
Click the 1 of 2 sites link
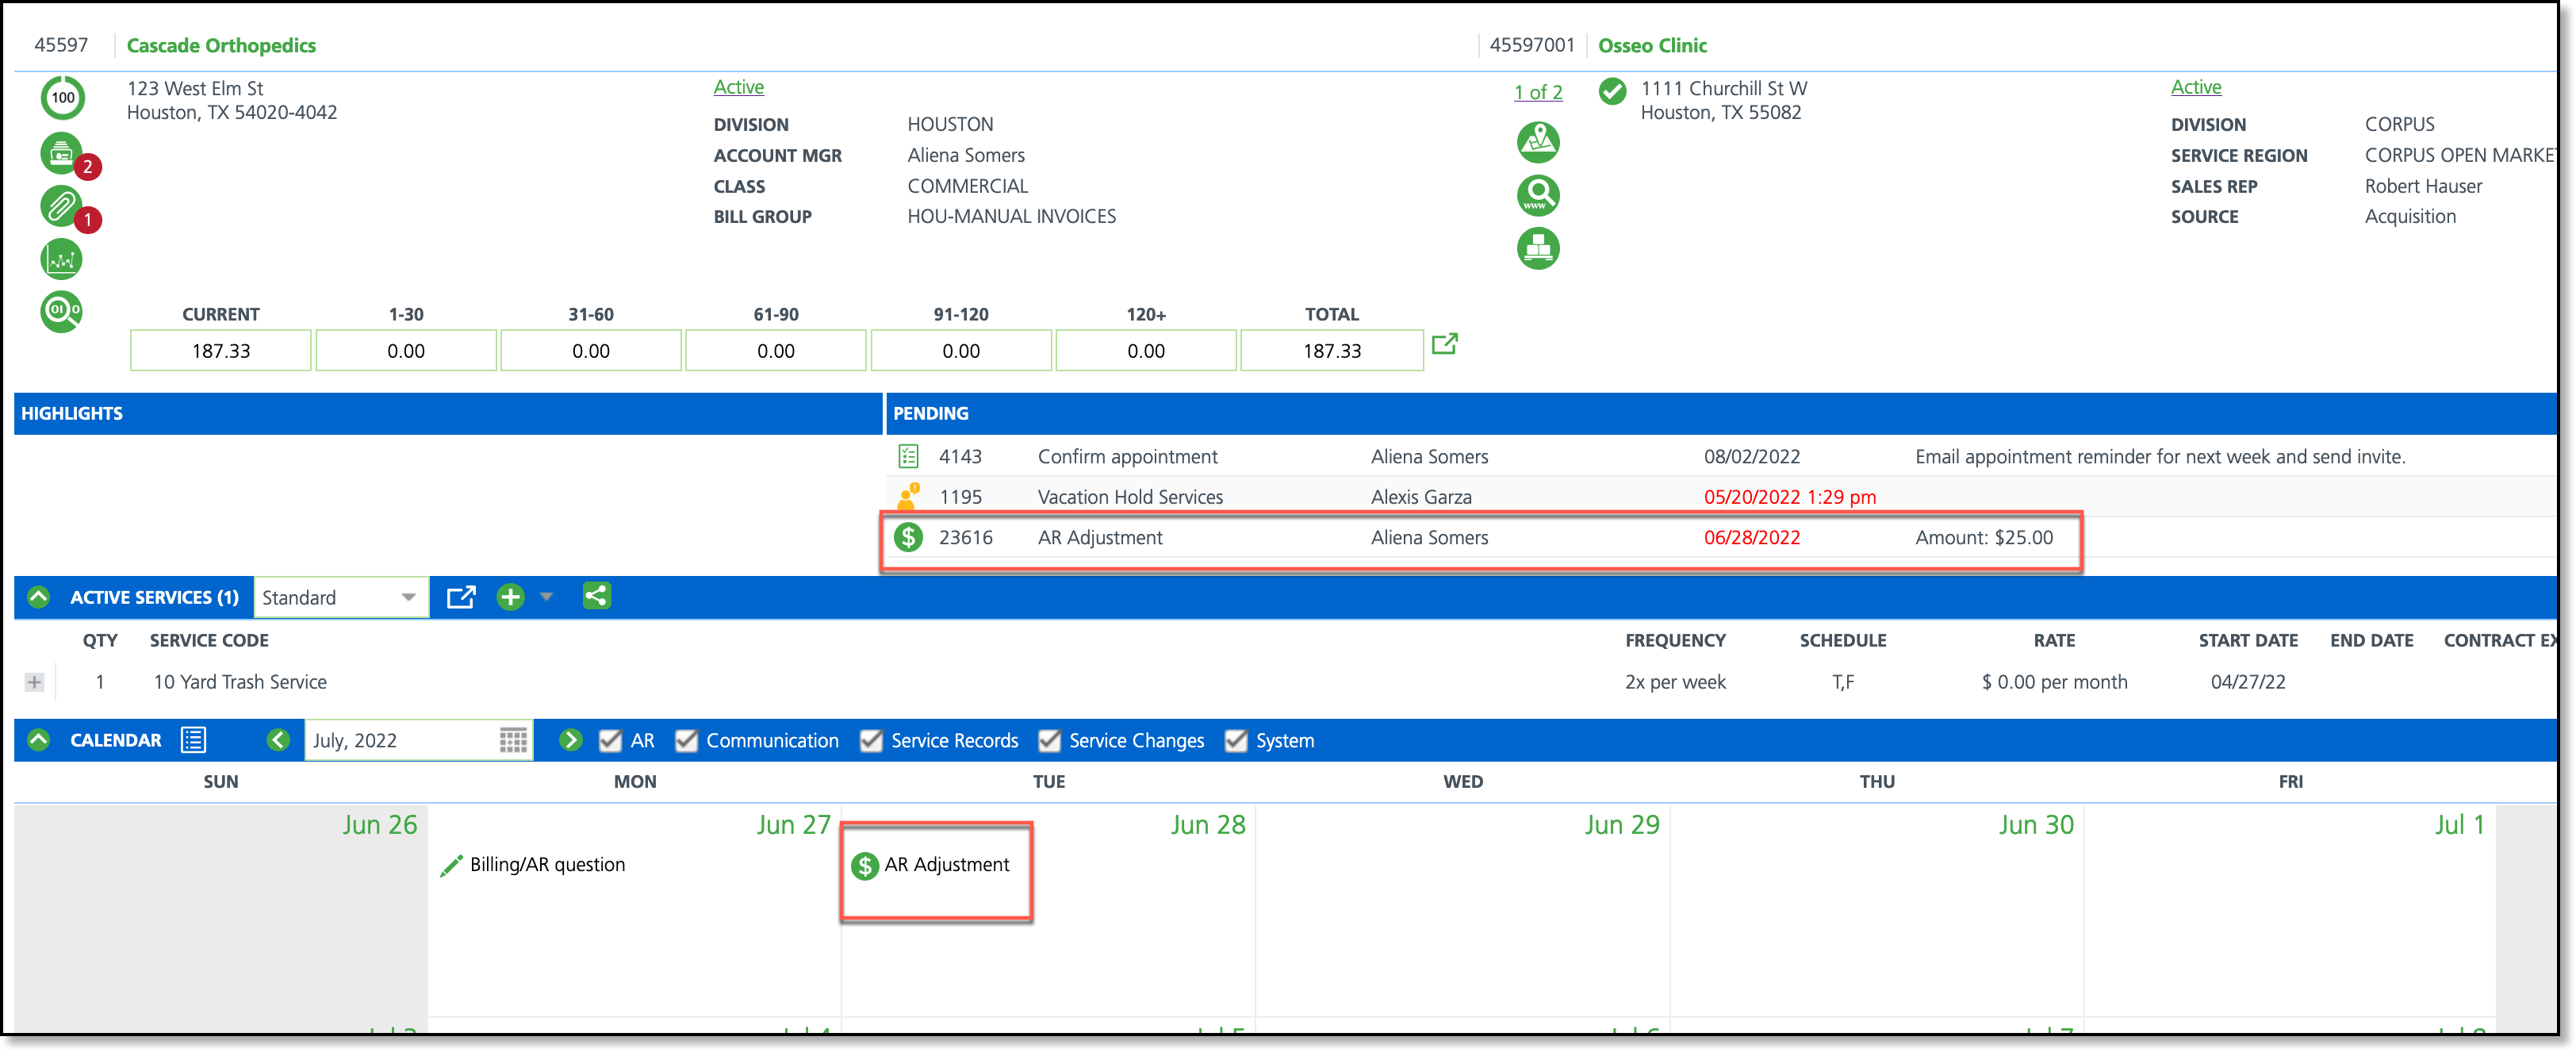click(1537, 92)
